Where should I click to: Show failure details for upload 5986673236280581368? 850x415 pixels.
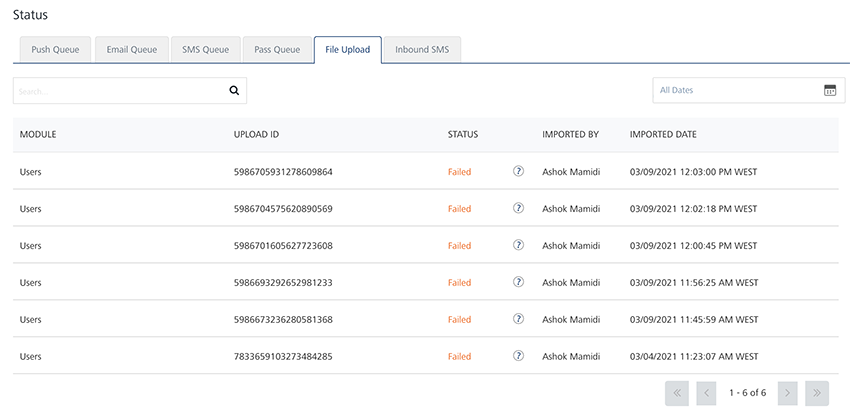point(518,320)
